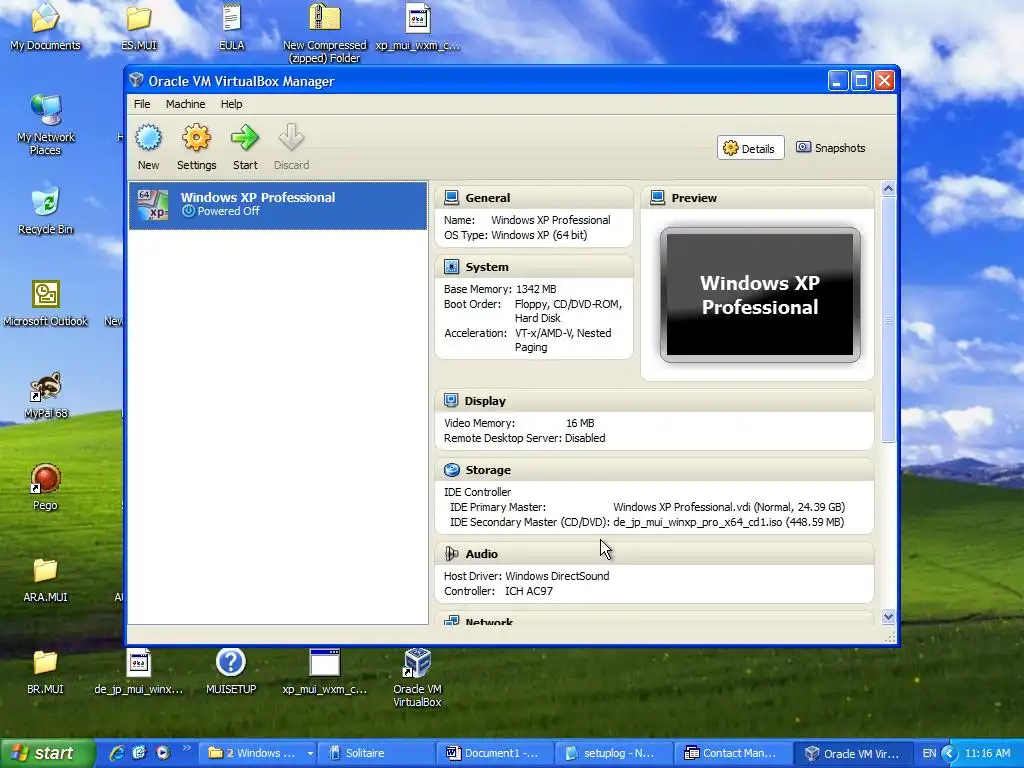Switch to Contact Manager taskbar button
The height and width of the screenshot is (768, 1024).
point(734,754)
